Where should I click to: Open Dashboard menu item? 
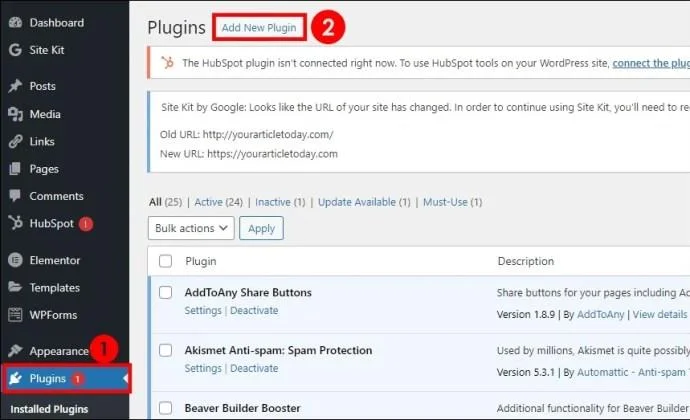click(x=57, y=22)
